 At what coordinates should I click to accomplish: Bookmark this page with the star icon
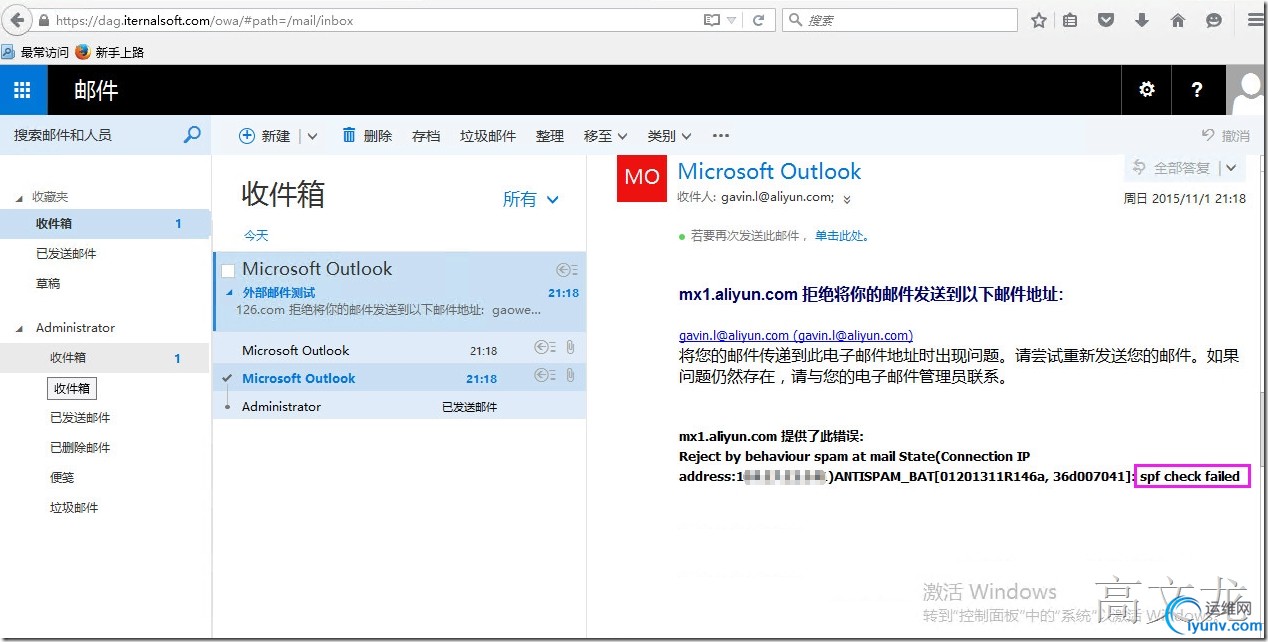click(x=1039, y=20)
